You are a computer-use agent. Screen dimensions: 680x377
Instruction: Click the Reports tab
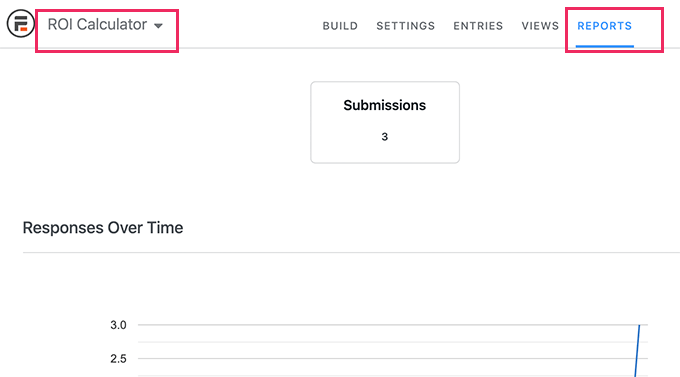pos(605,26)
